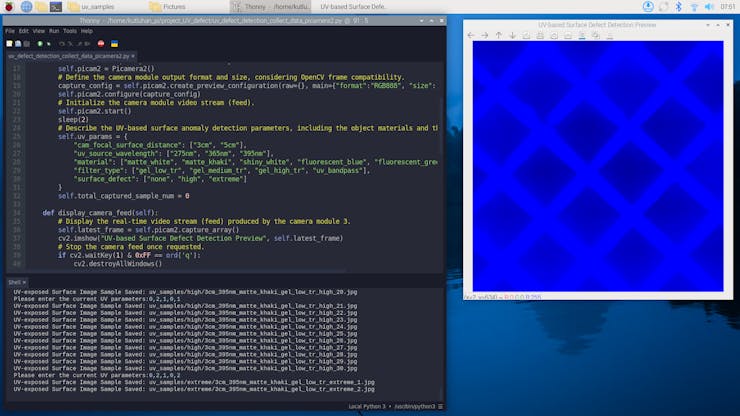Click the Step out debug icon
Image resolution: width=740 pixels, height=416 pixels.
(x=79, y=43)
